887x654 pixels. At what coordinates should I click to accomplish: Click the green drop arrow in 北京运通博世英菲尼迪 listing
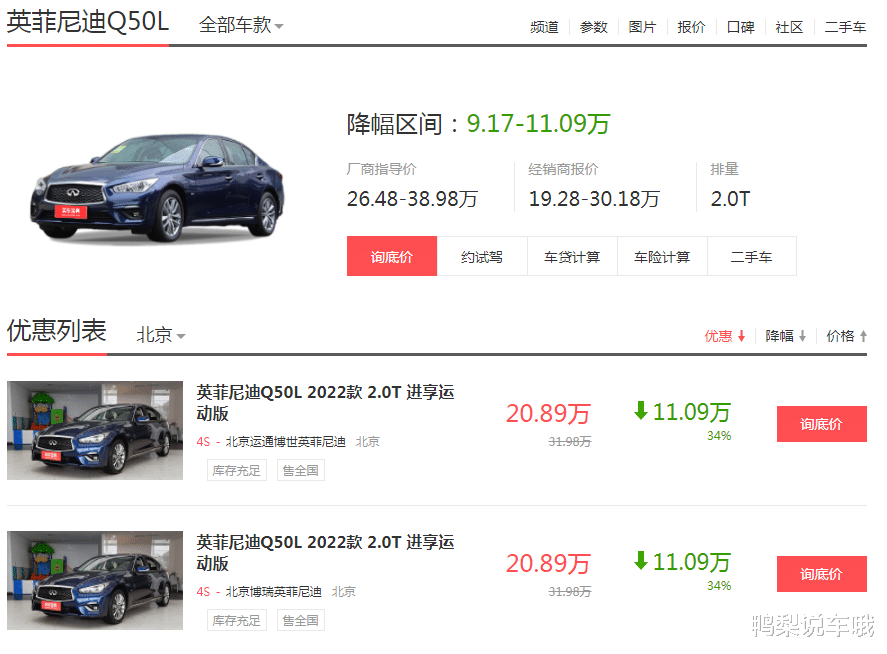641,411
